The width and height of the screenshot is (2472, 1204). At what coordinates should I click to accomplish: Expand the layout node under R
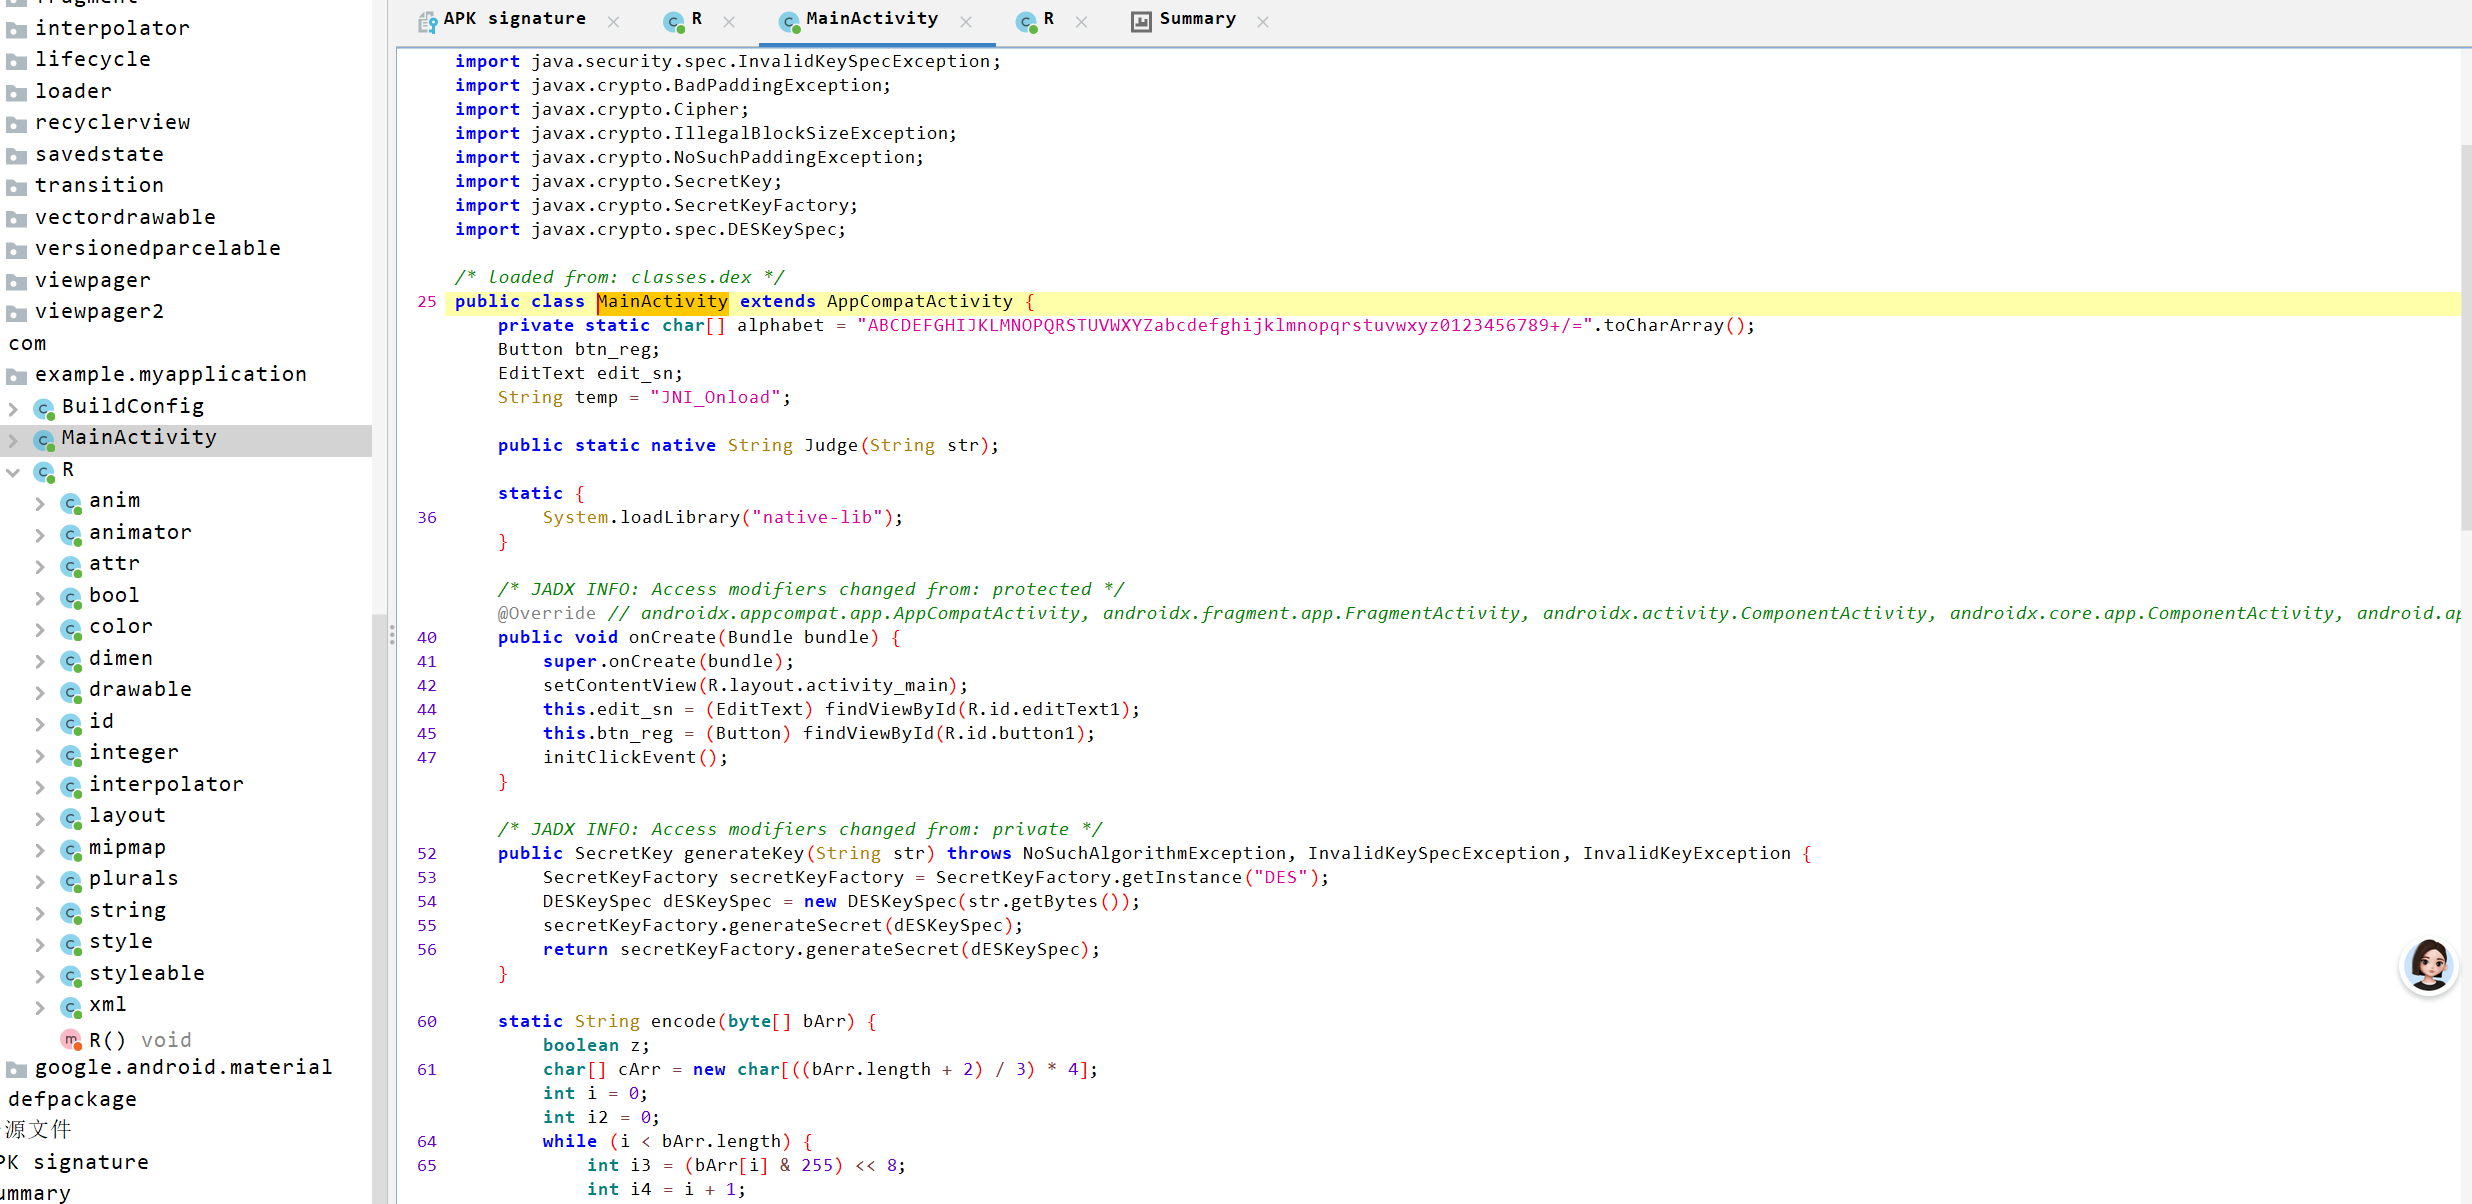(x=40, y=818)
